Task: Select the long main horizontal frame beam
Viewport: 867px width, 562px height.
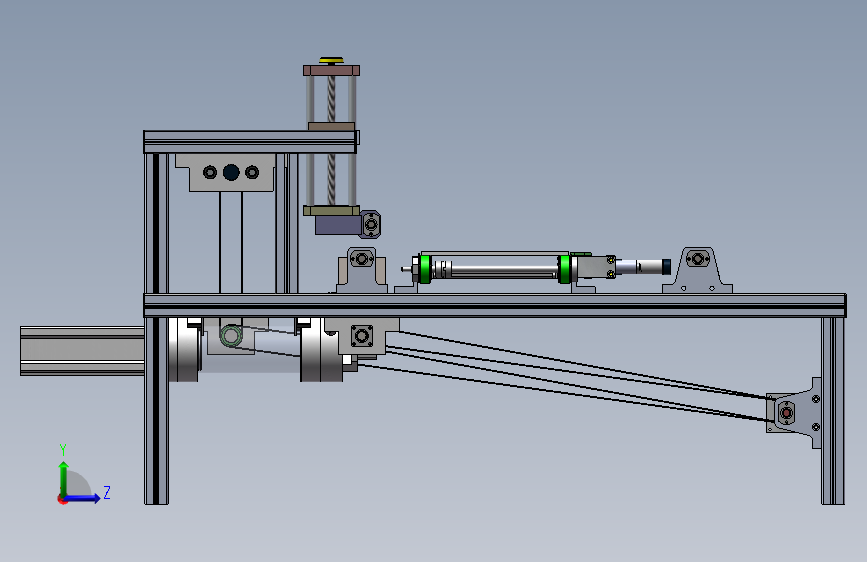Action: [495, 305]
